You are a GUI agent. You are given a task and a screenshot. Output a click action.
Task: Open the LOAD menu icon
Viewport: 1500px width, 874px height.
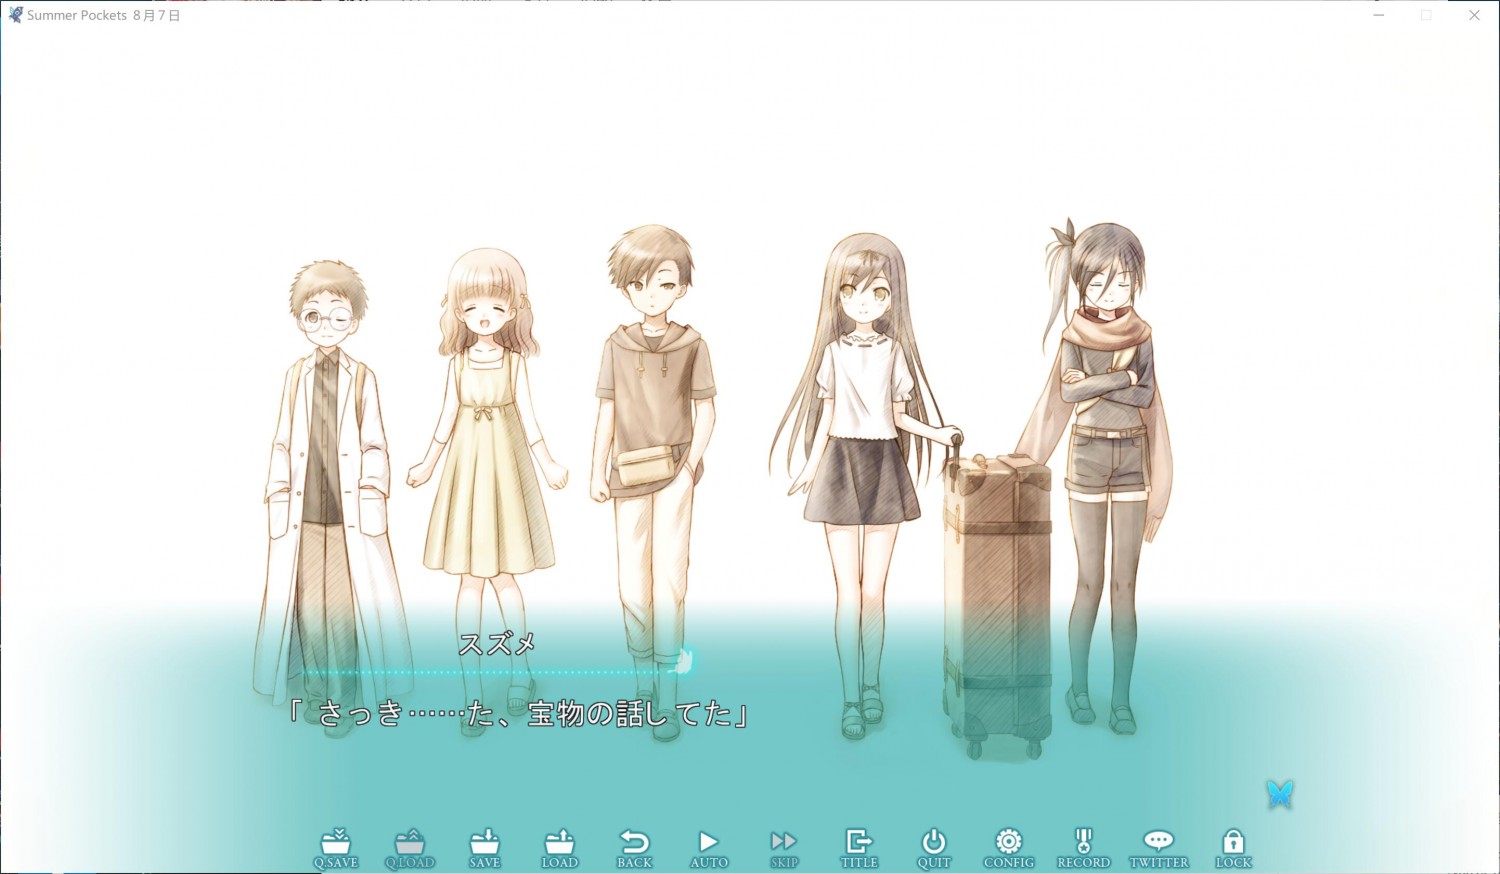click(x=560, y=848)
